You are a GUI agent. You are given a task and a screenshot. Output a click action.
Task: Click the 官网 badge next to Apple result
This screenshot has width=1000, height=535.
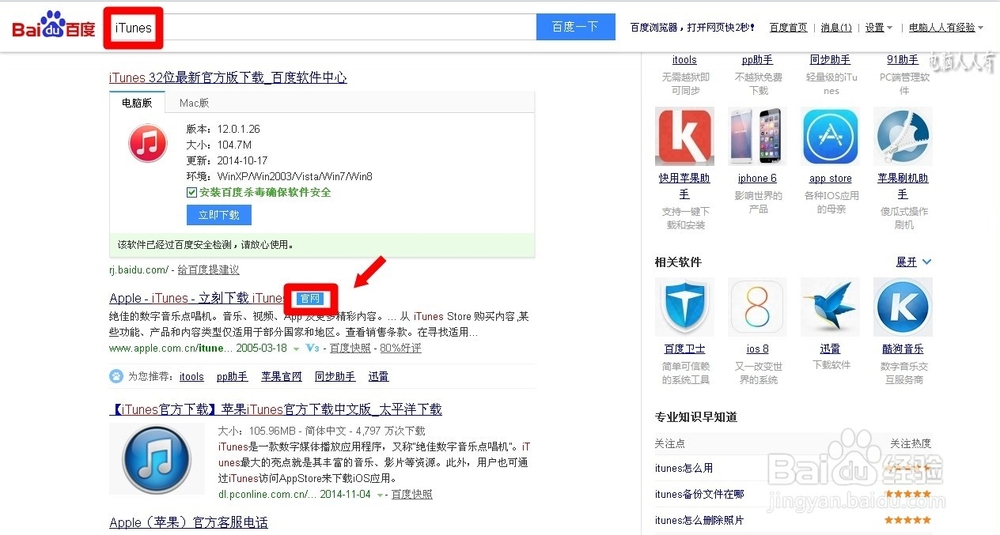tap(311, 298)
